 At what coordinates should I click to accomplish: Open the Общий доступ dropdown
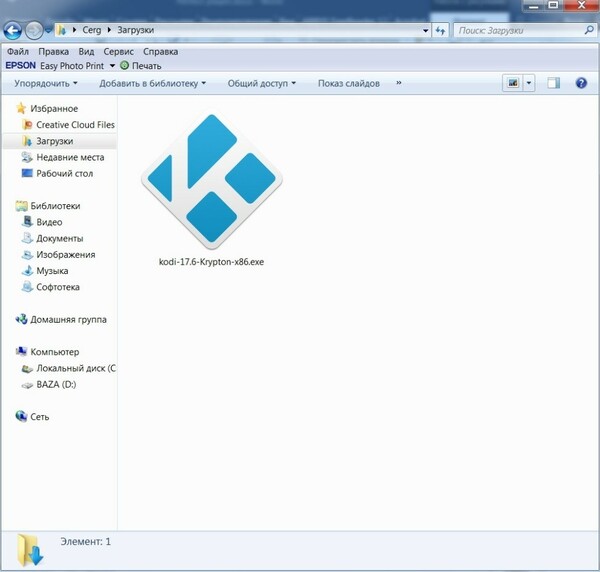[x=262, y=83]
